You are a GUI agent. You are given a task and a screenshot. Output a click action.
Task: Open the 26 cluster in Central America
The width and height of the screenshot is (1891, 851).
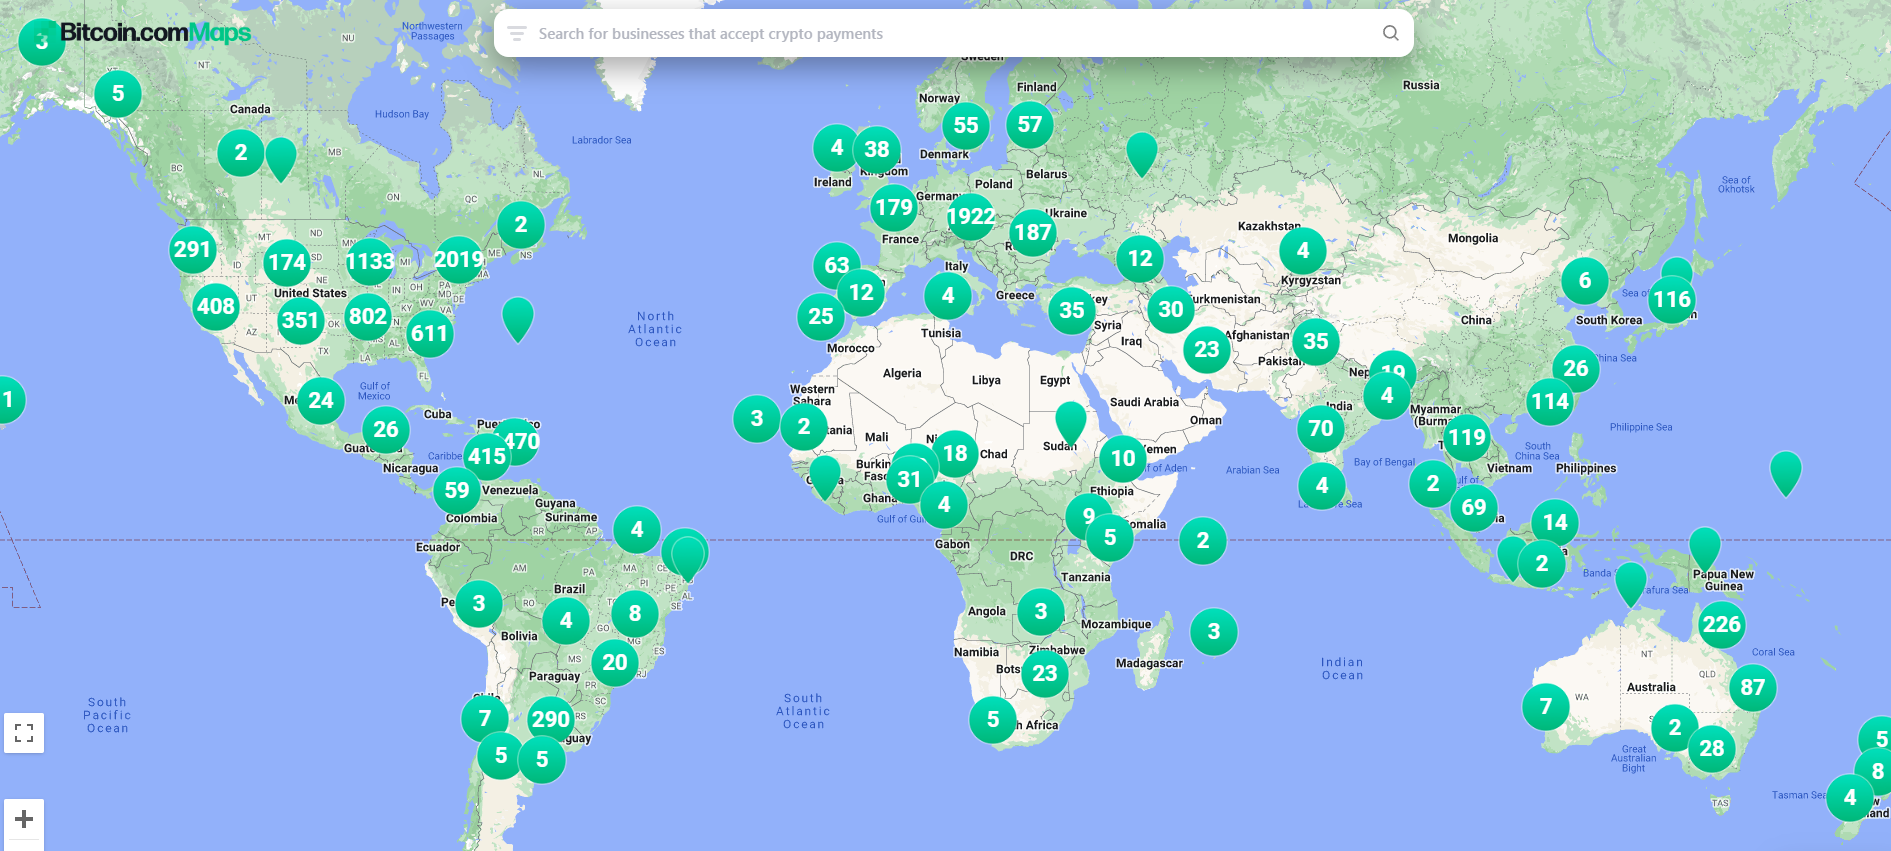(386, 430)
